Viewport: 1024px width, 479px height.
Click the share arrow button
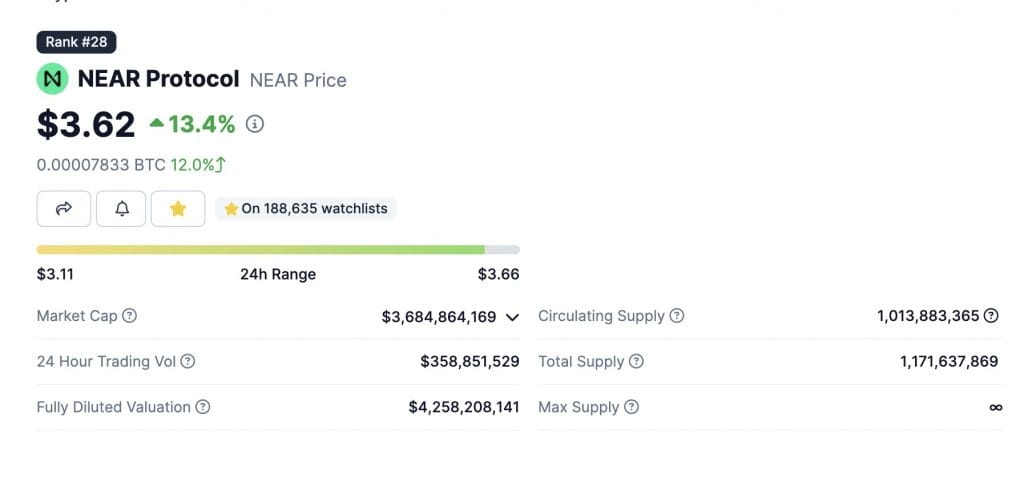(x=64, y=208)
